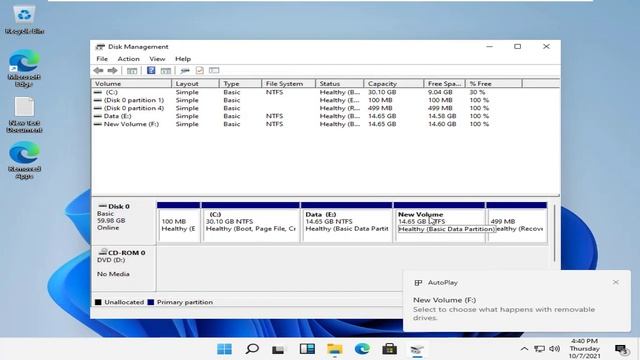
Task: Click the Show/Hide Action Pane toolbar icon
Action: point(166,71)
